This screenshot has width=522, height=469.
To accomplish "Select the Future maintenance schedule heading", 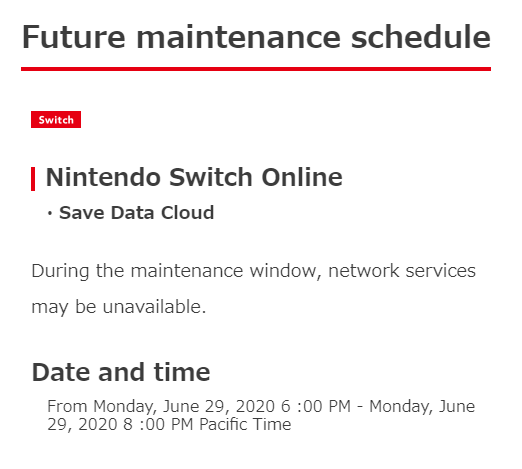I will [x=256, y=37].
